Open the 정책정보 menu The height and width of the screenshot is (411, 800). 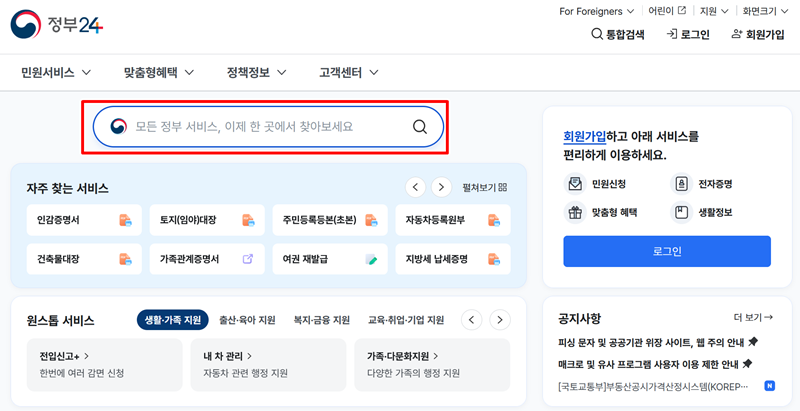257,73
